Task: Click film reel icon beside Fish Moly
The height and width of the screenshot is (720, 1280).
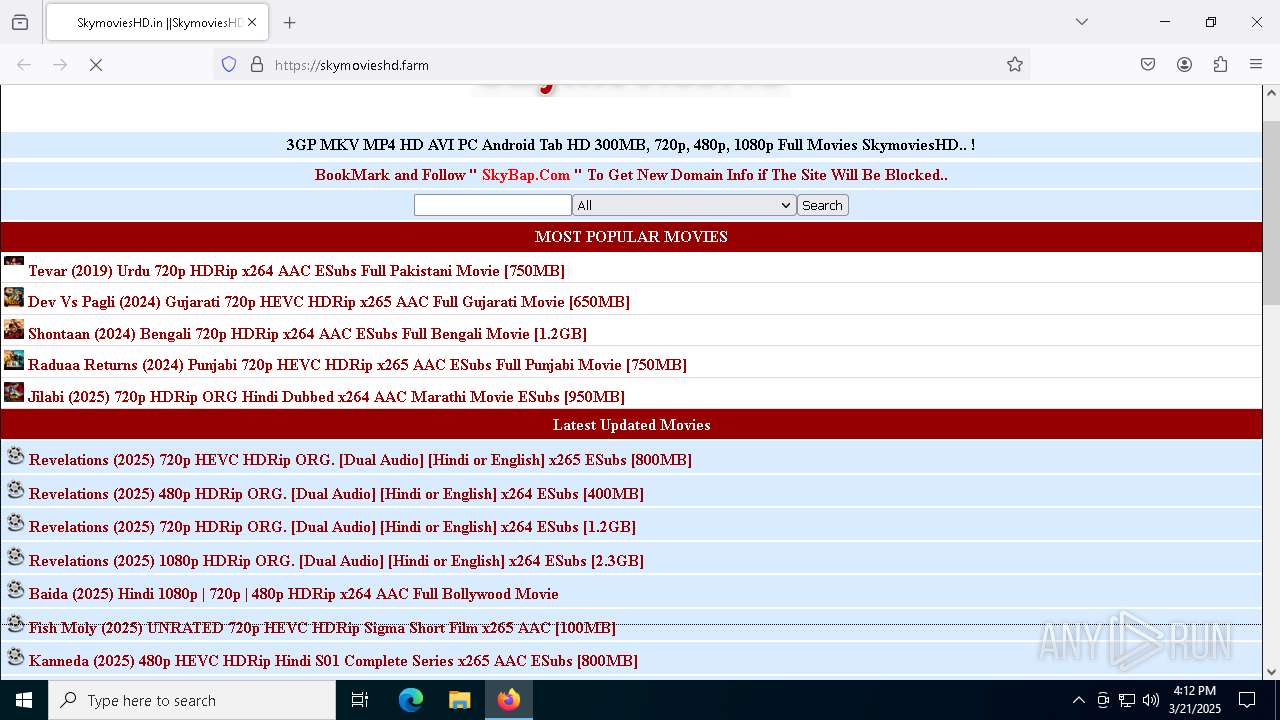Action: 15,624
